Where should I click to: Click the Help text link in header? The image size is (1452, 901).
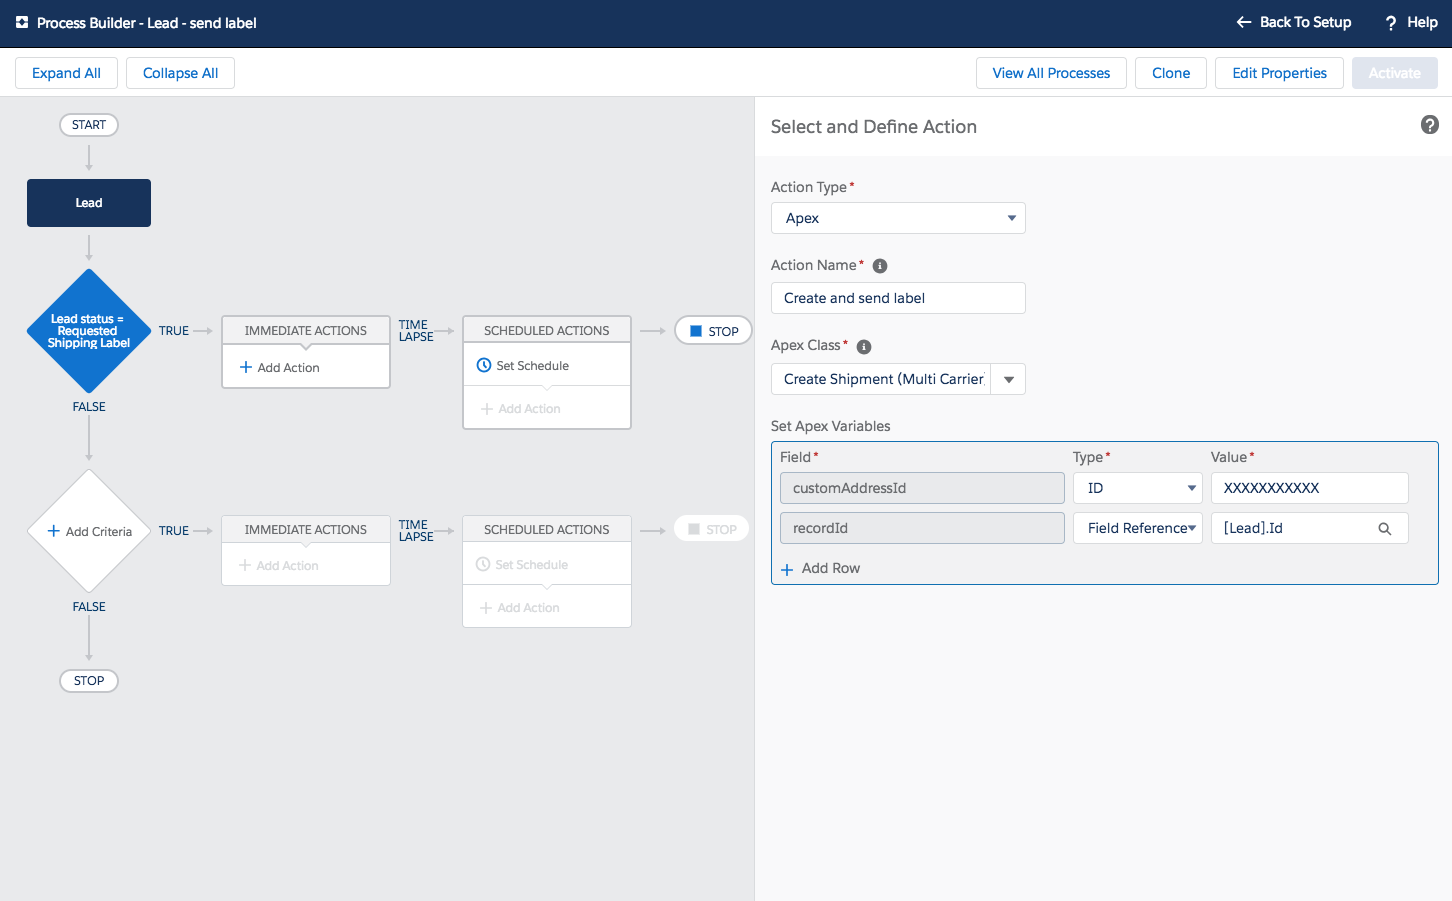pyautogui.click(x=1422, y=22)
